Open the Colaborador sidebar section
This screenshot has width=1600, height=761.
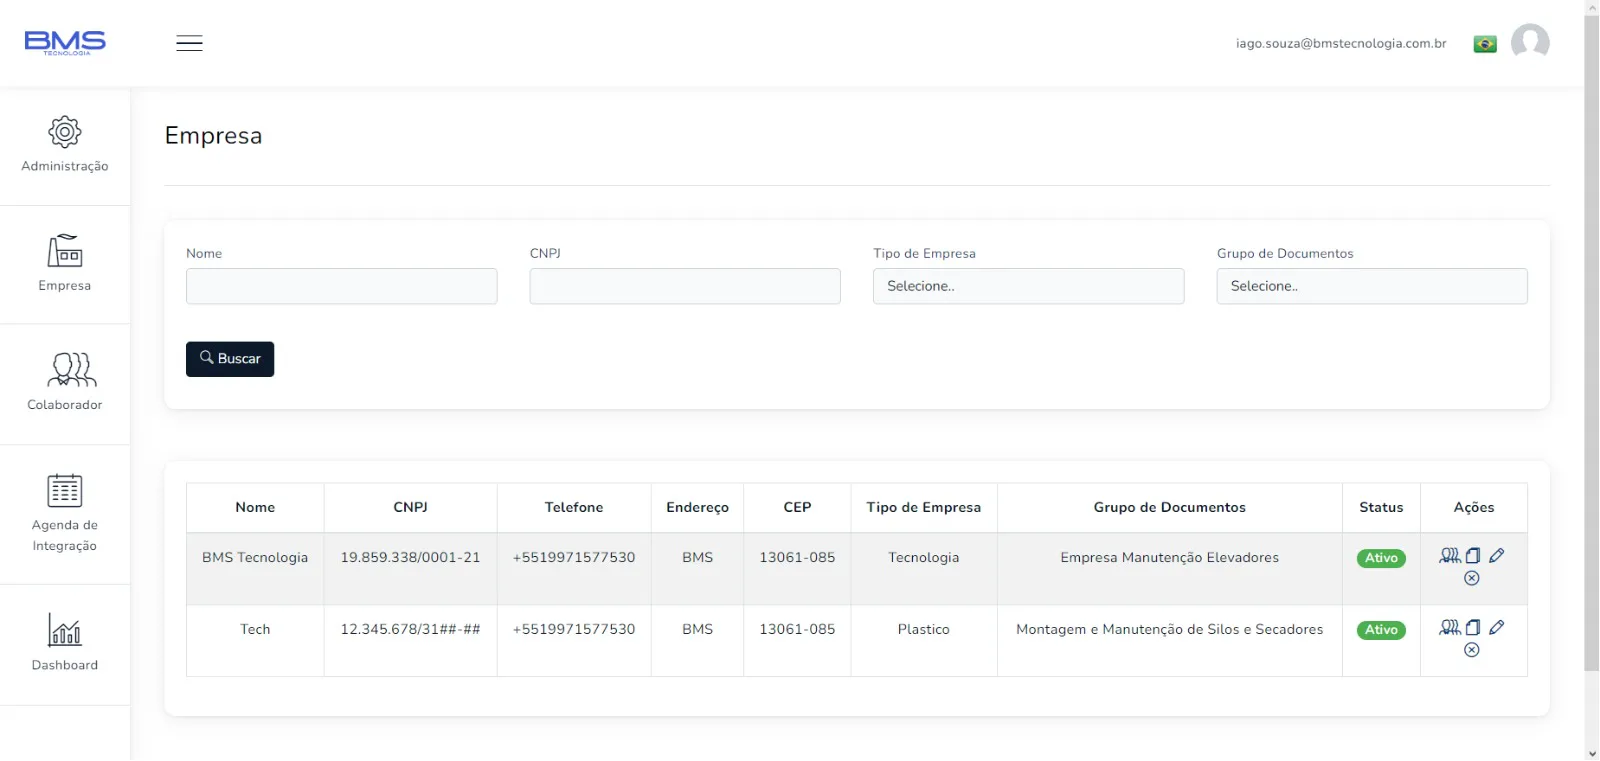coord(65,384)
